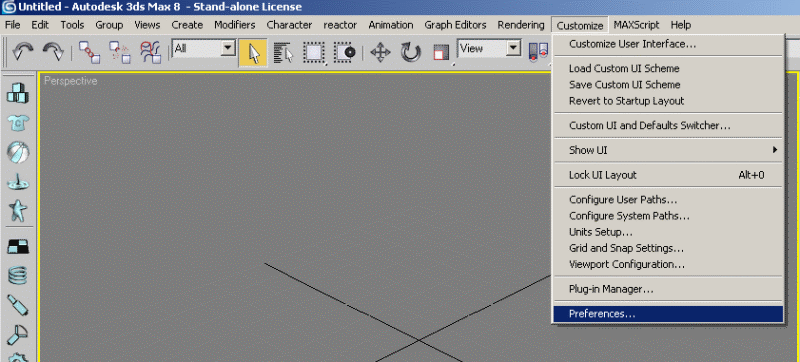Create a reactor Rope Collection icon
The height and width of the screenshot is (362, 800).
coord(18,181)
